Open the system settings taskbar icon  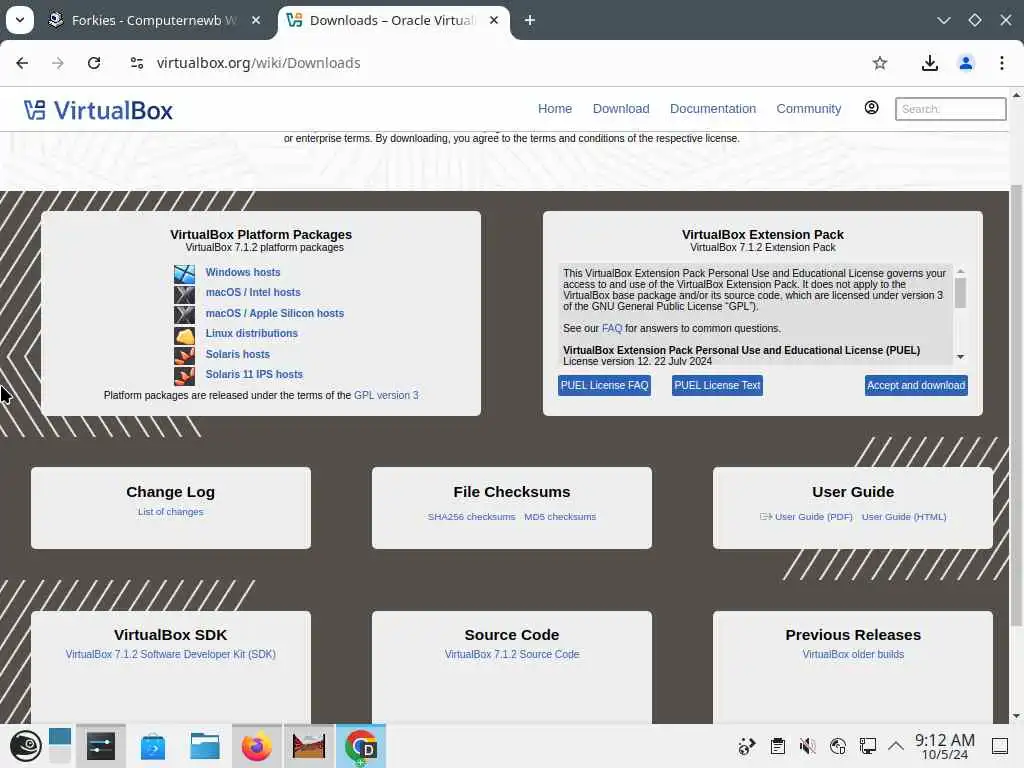pyautogui.click(x=101, y=746)
